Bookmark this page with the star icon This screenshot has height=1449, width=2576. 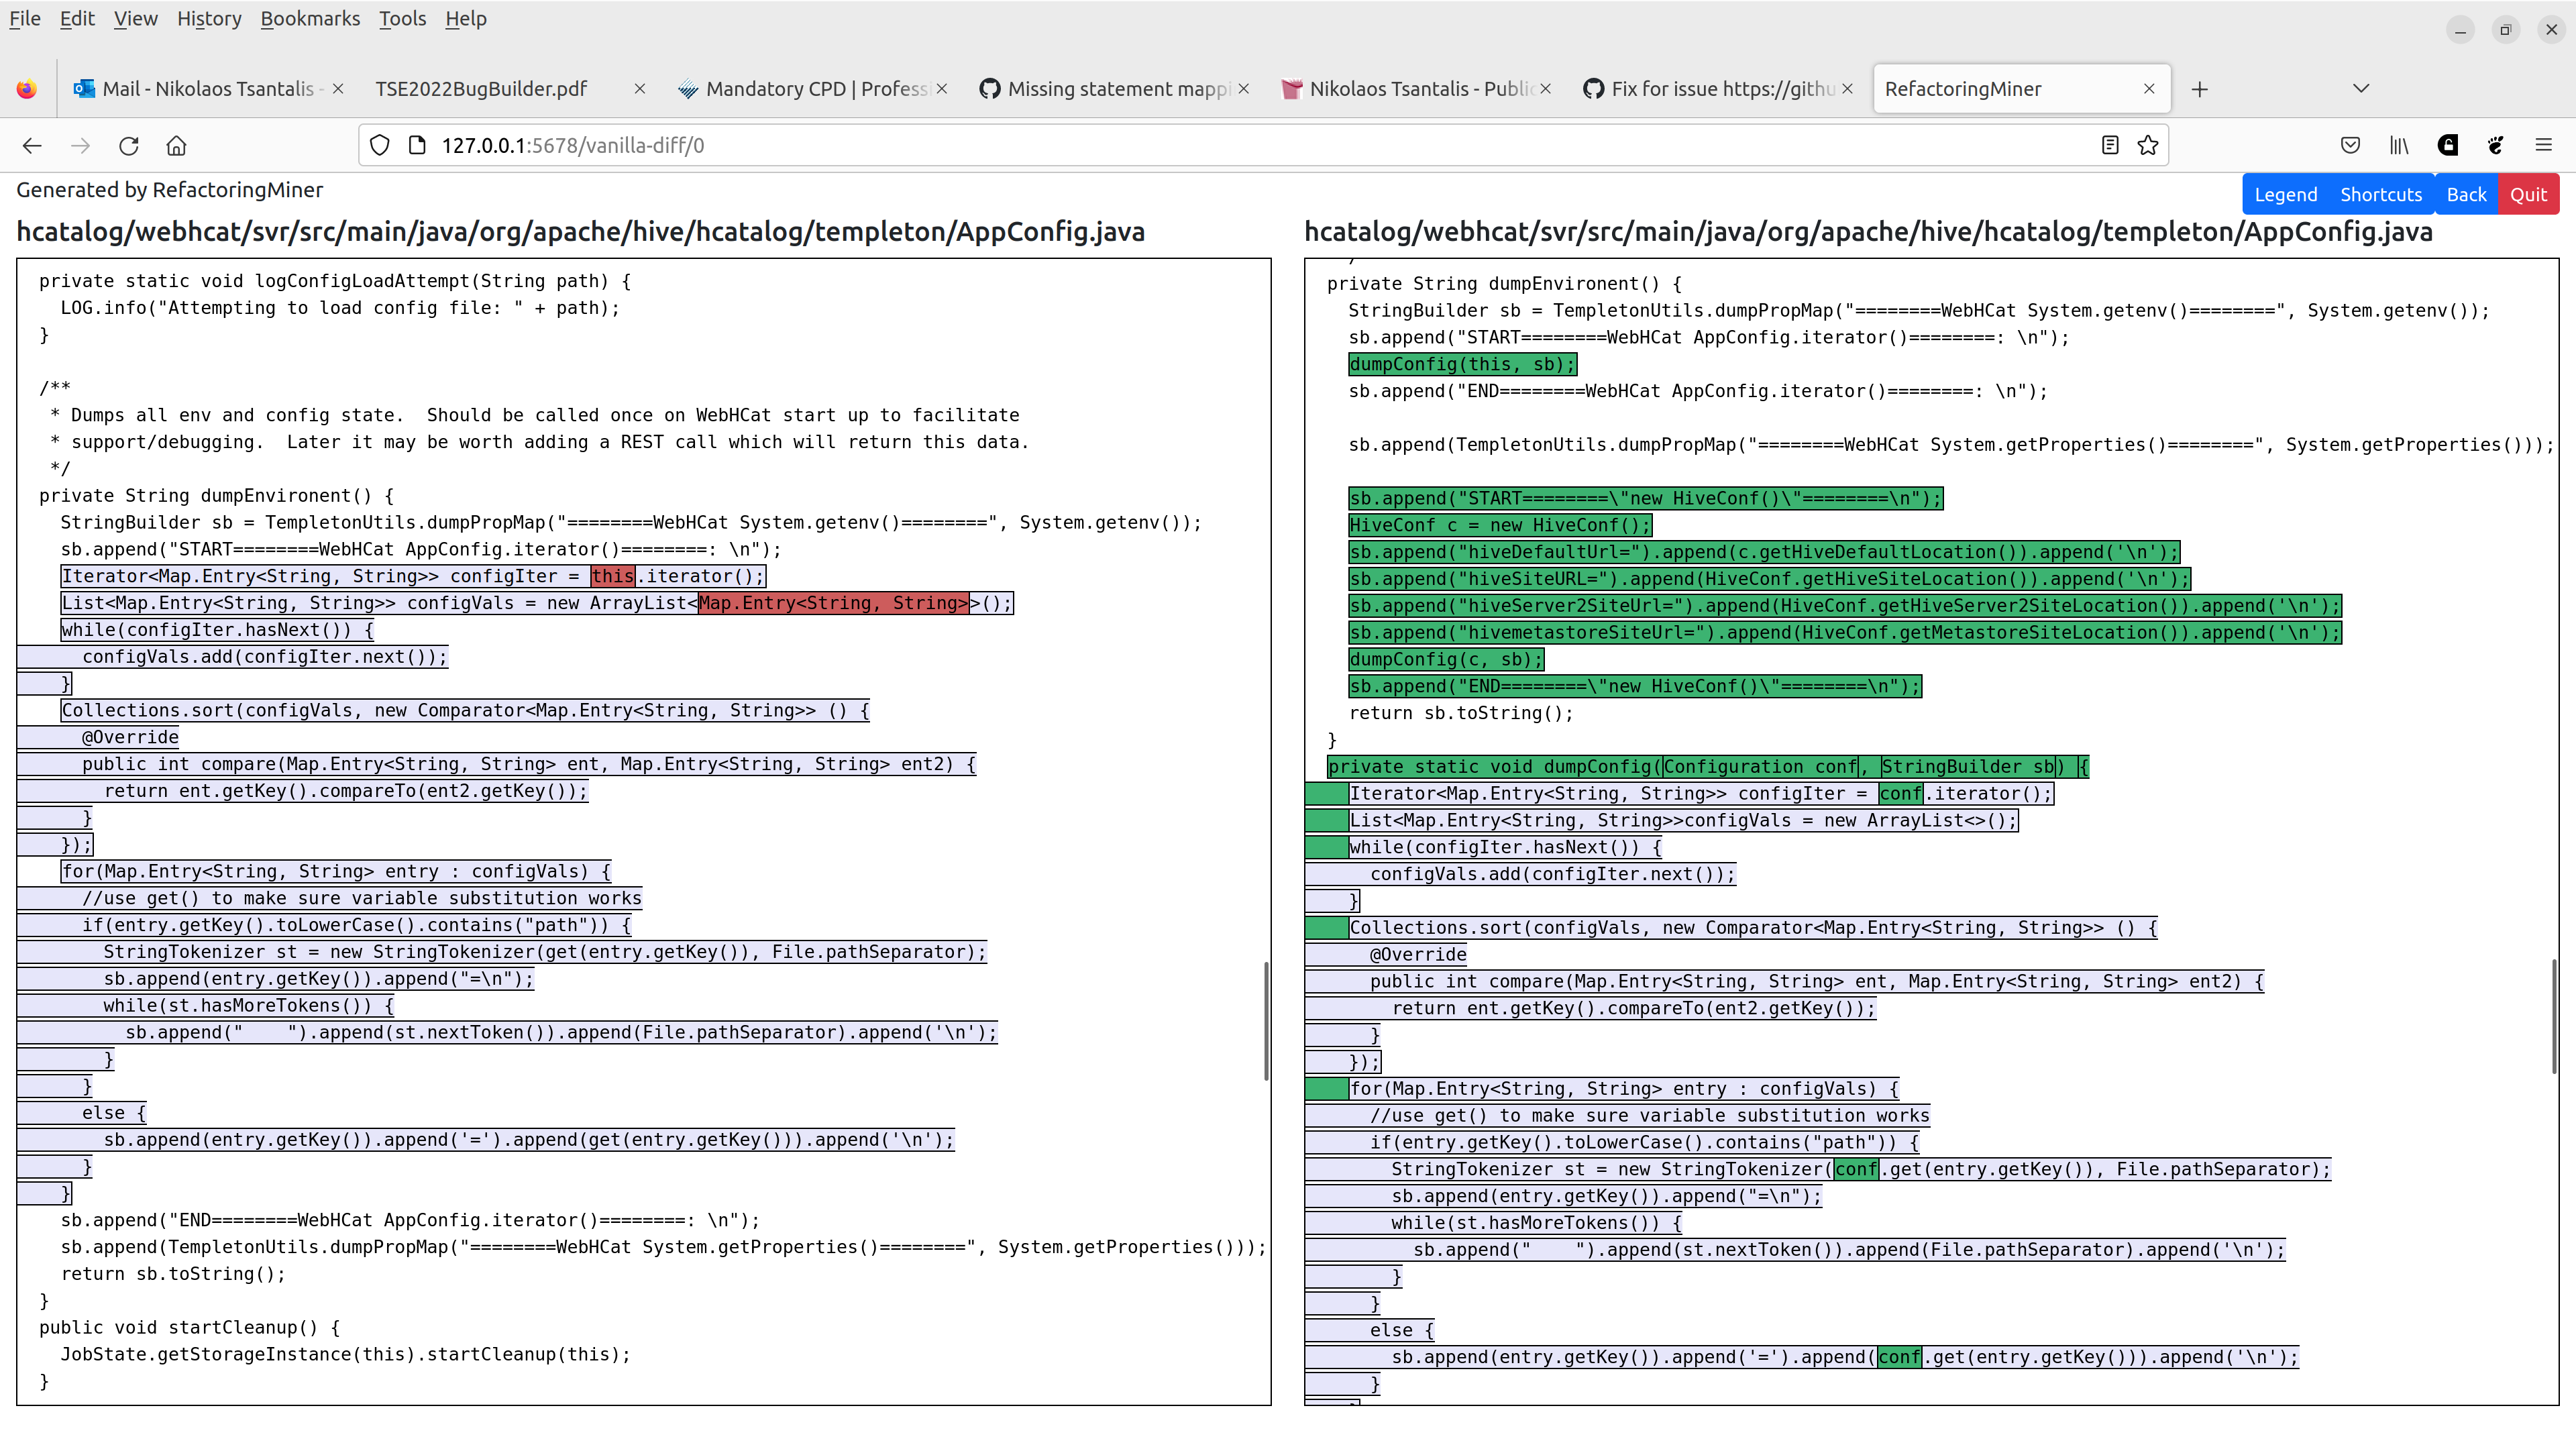2148,145
